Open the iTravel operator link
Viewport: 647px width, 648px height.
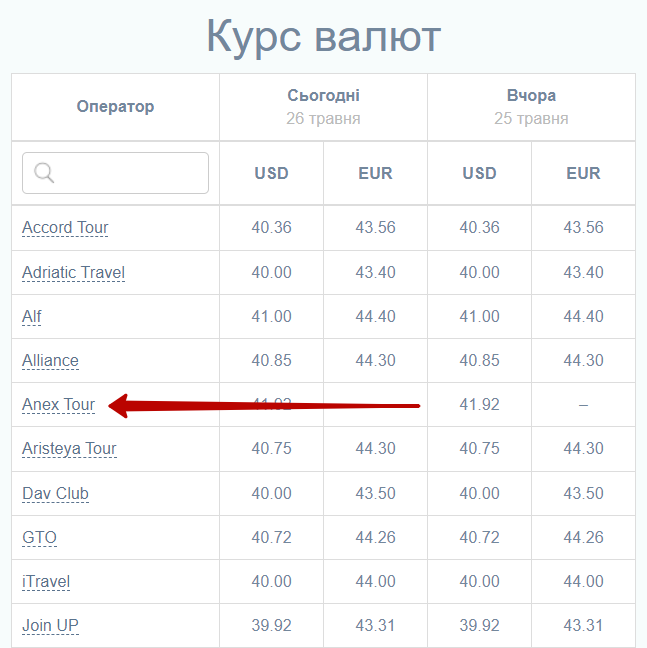[x=46, y=582]
